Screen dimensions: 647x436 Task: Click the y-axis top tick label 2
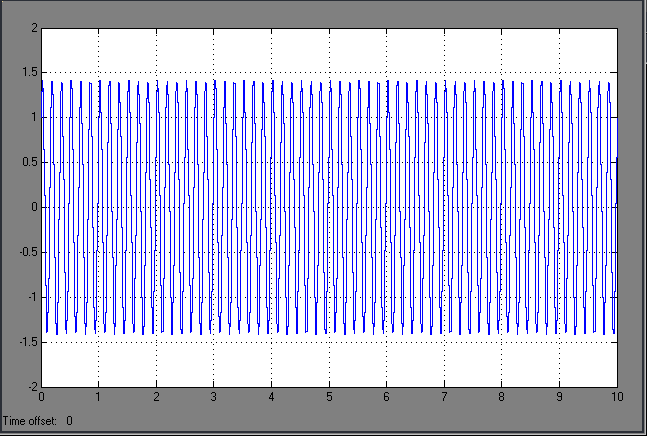click(x=35, y=28)
